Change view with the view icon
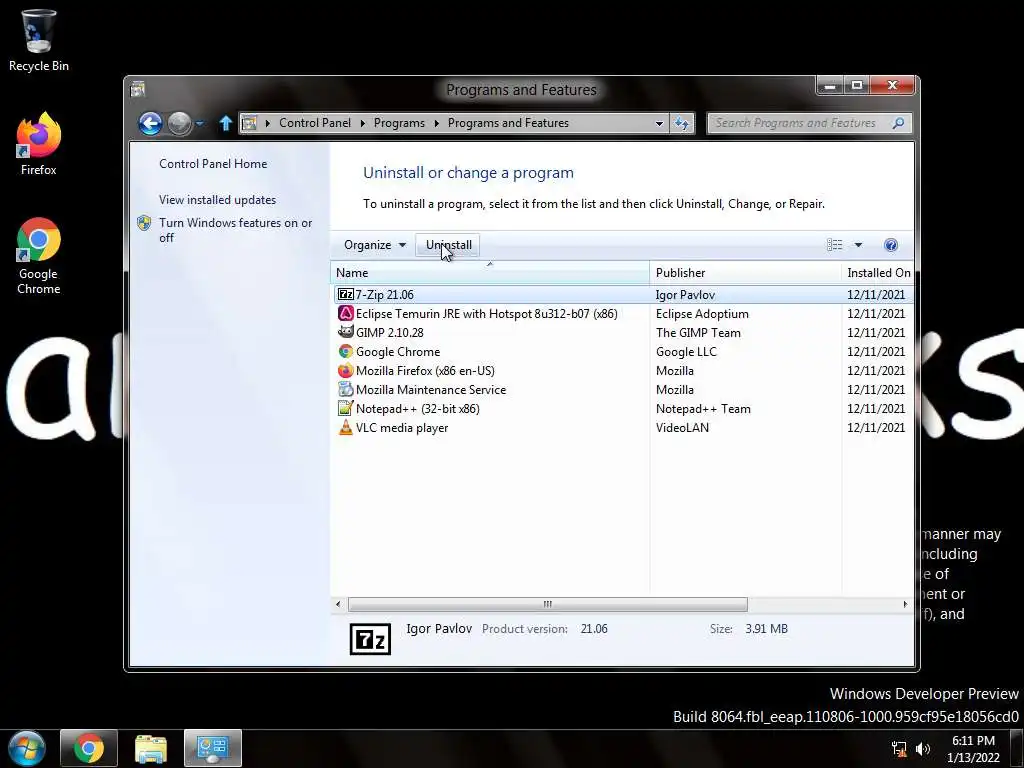The height and width of the screenshot is (768, 1024). click(835, 245)
